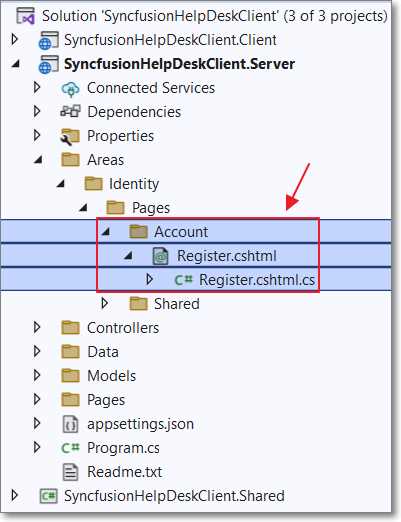
Task: Expand the Pages folder below Models
Action: coord(37,399)
